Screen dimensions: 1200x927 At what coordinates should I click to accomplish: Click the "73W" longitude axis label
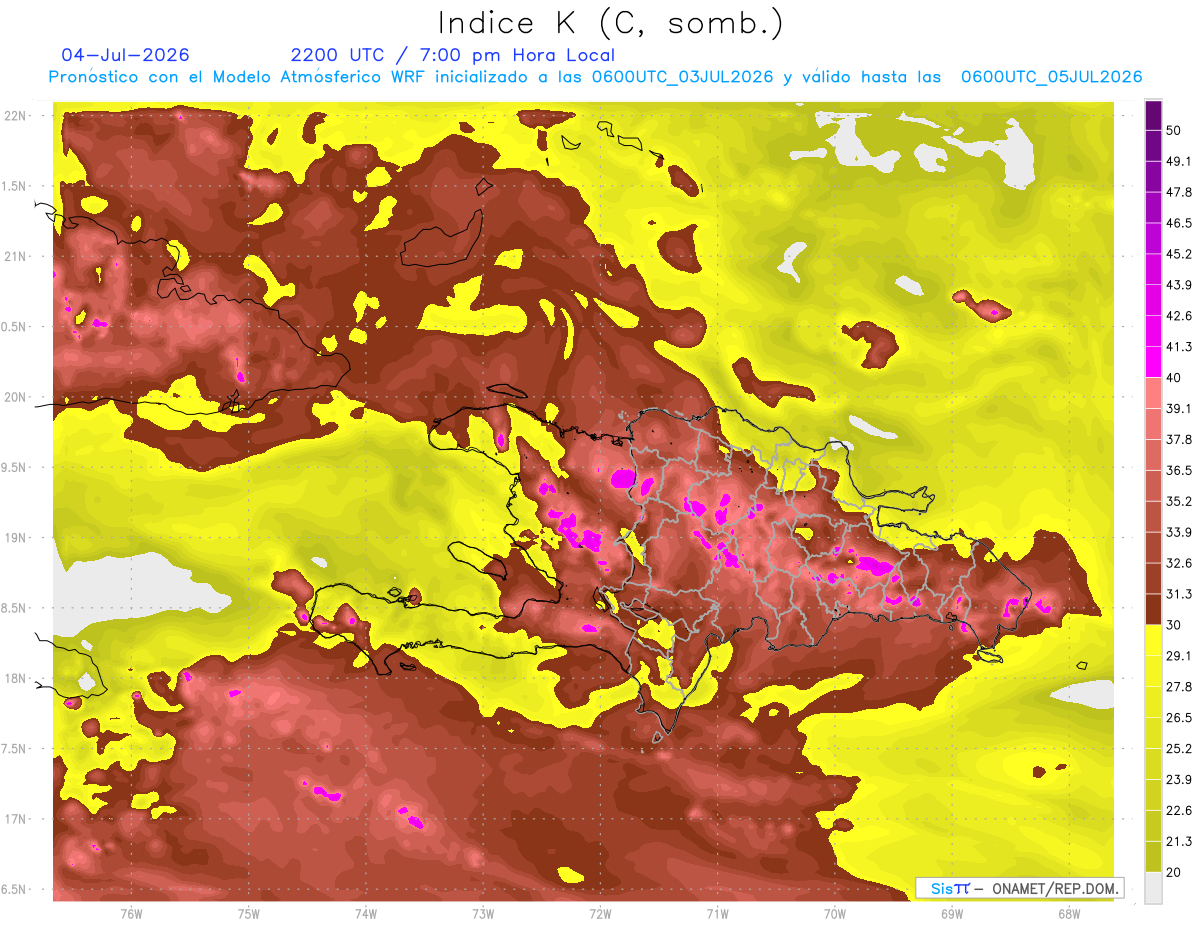[483, 914]
